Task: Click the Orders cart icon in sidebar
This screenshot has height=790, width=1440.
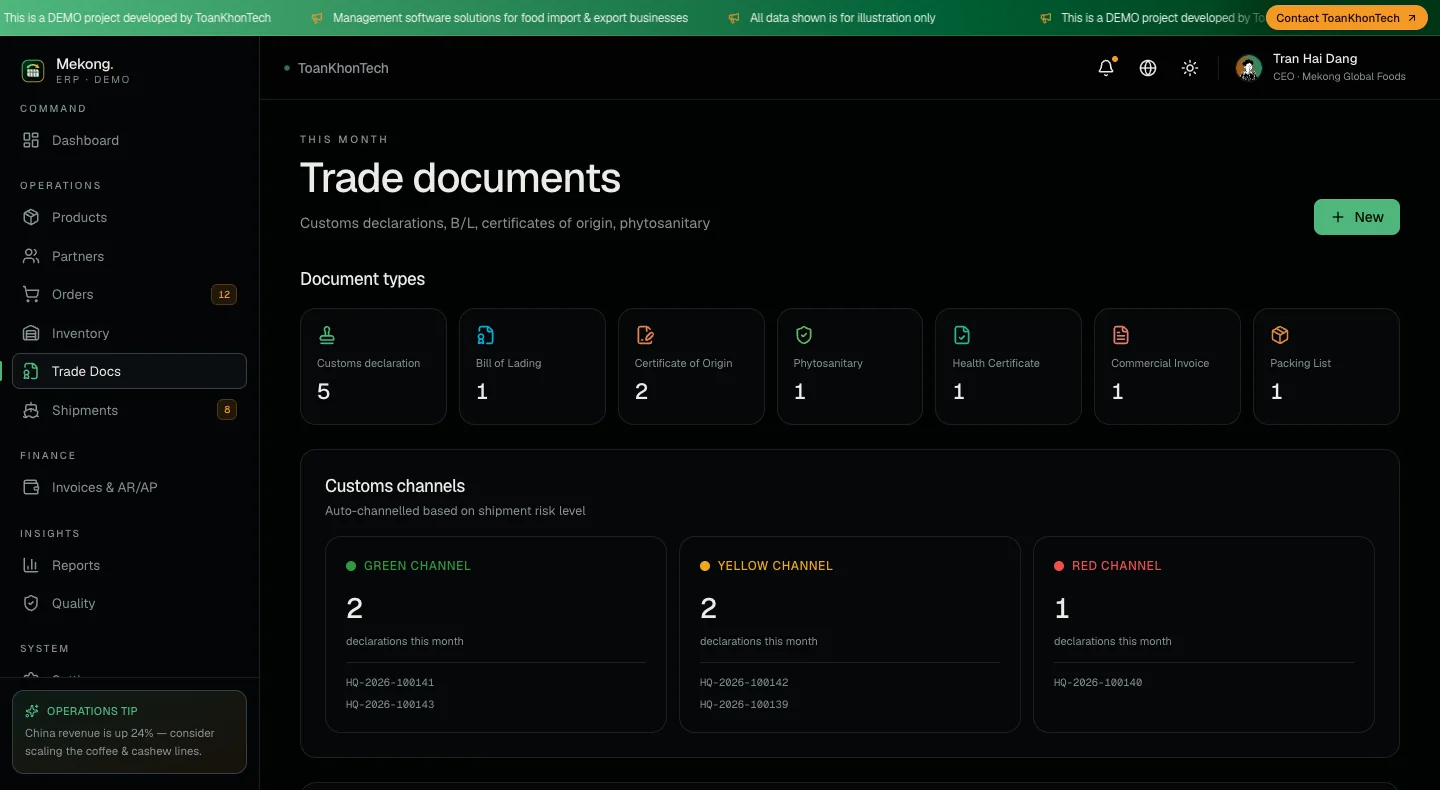Action: coord(31,294)
